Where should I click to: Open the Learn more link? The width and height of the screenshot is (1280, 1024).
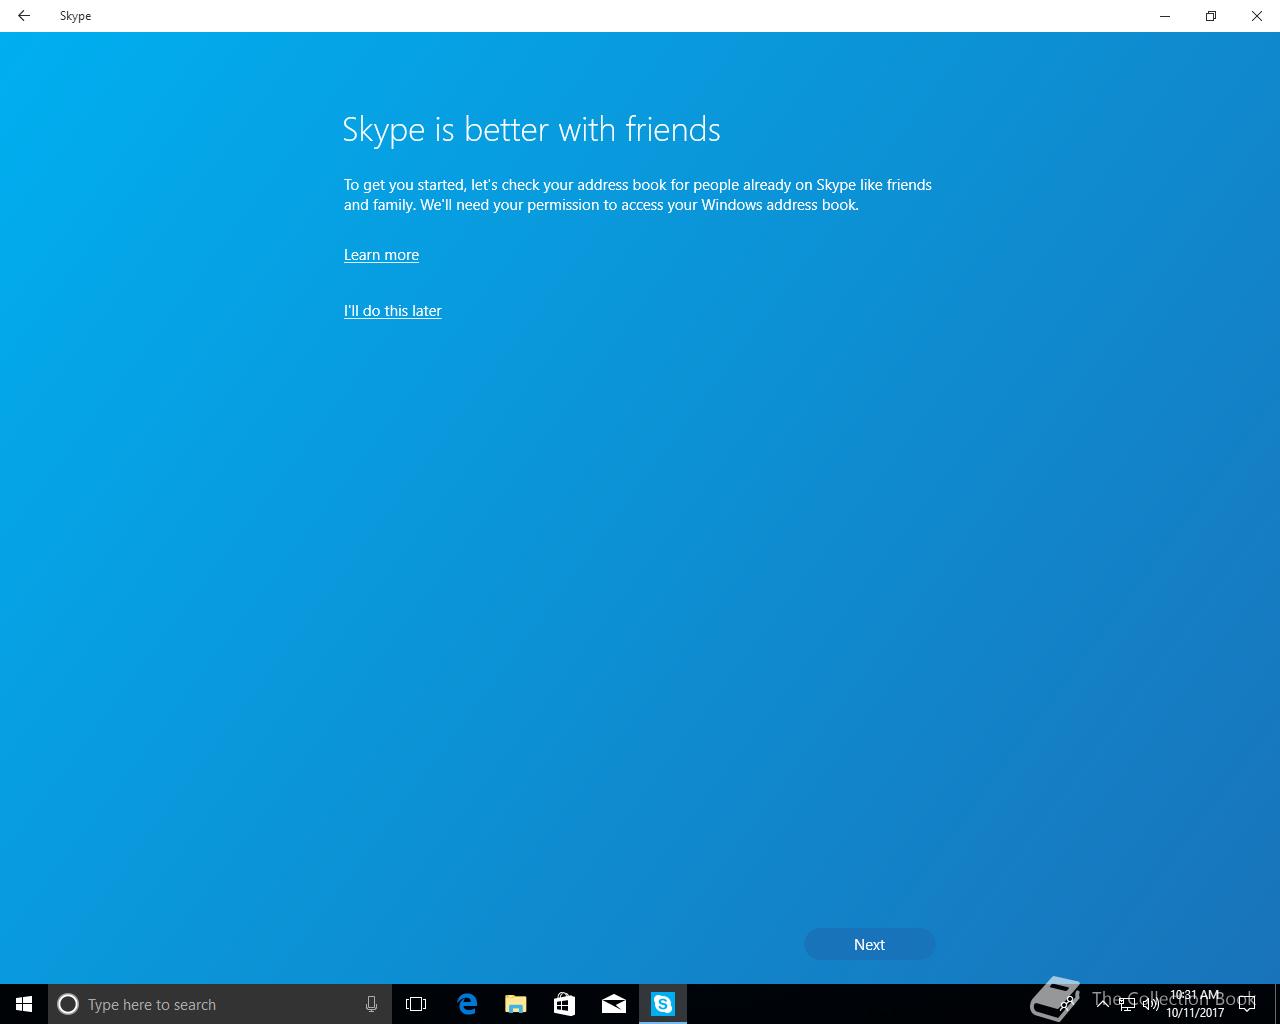[381, 255]
